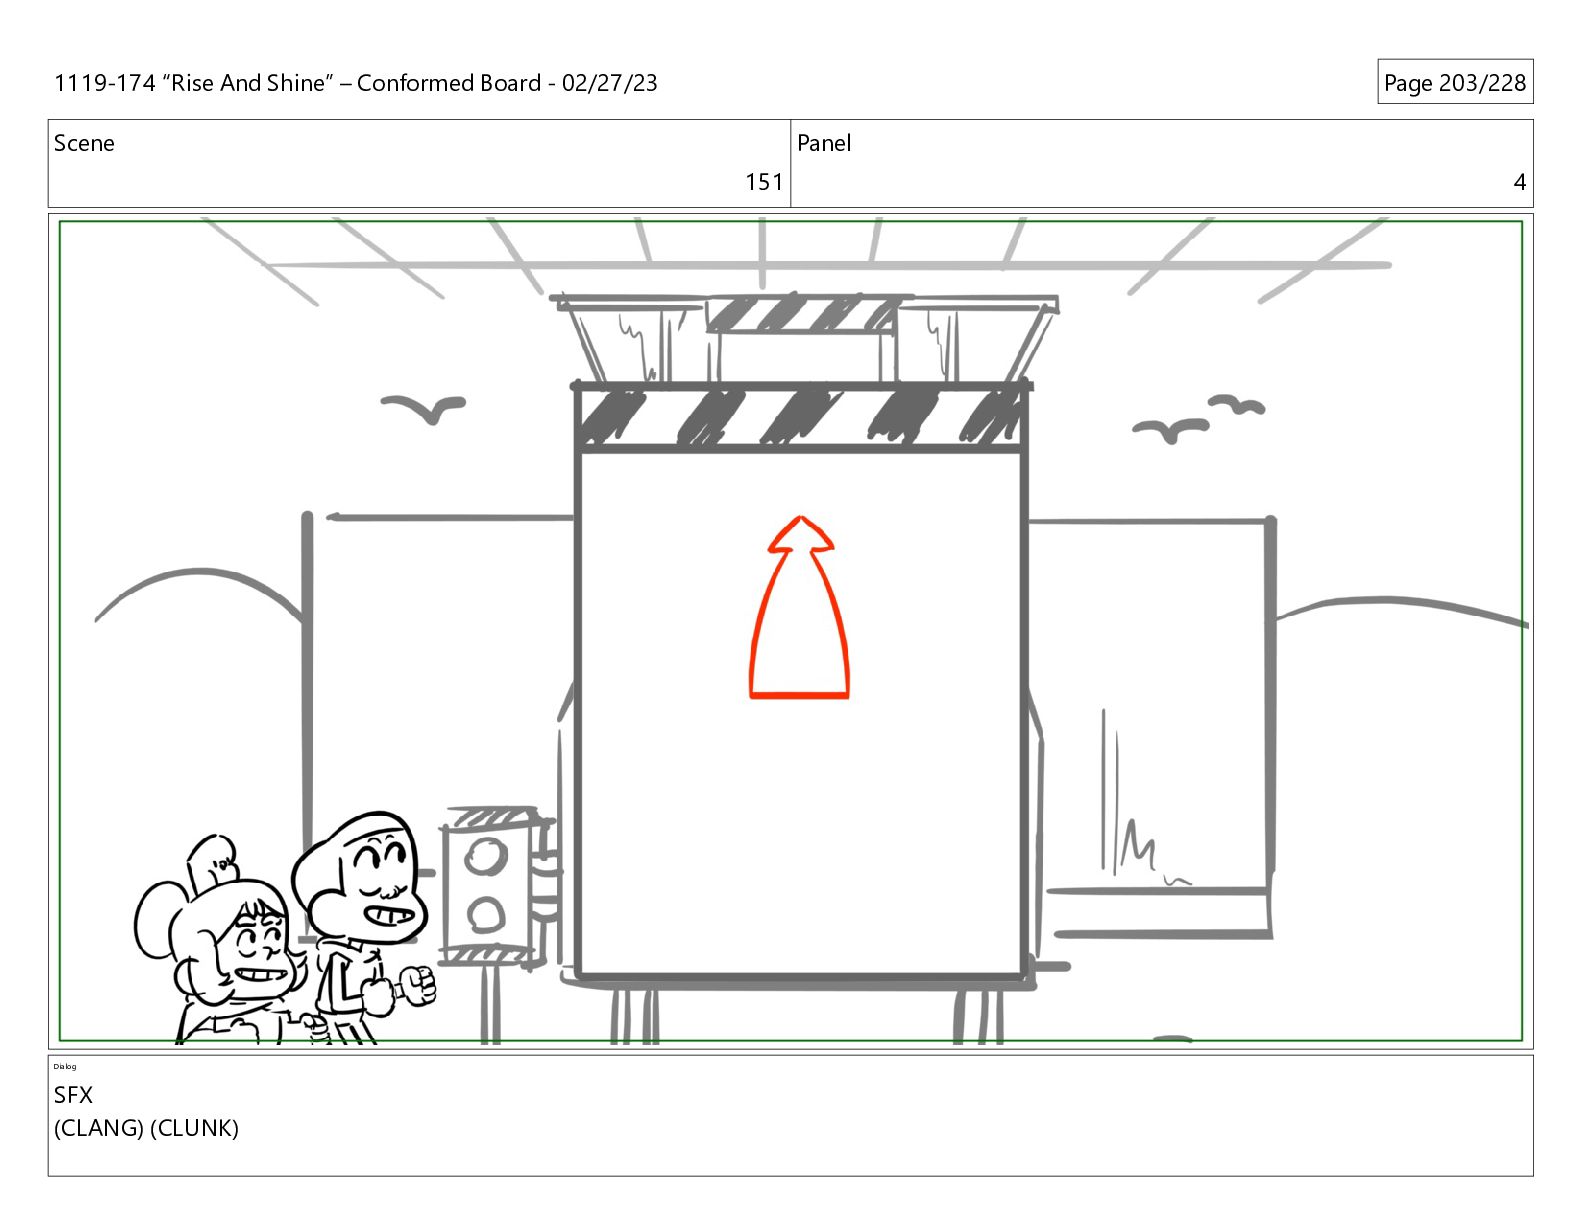Image resolution: width=1584 pixels, height=1224 pixels.
Task: Click the title "Rise And Shine" Conformed Board
Action: [x=356, y=83]
